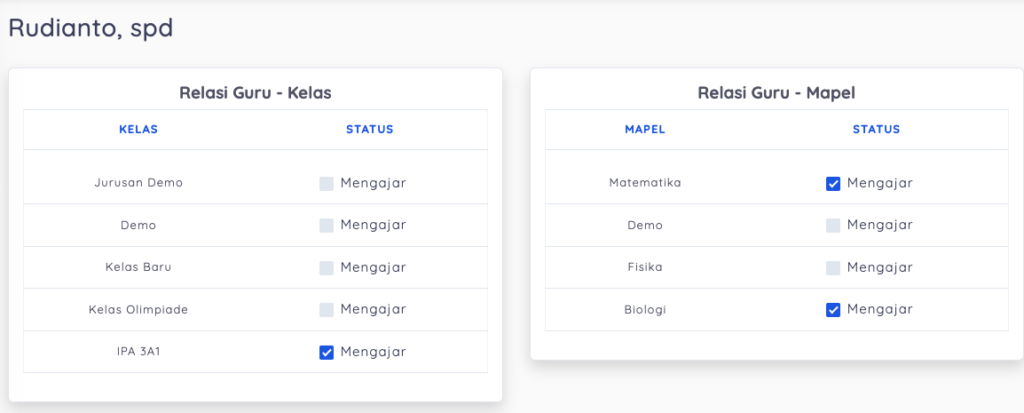This screenshot has height=413, width=1024.
Task: Check Mengajar for Demo class row
Action: point(327,225)
